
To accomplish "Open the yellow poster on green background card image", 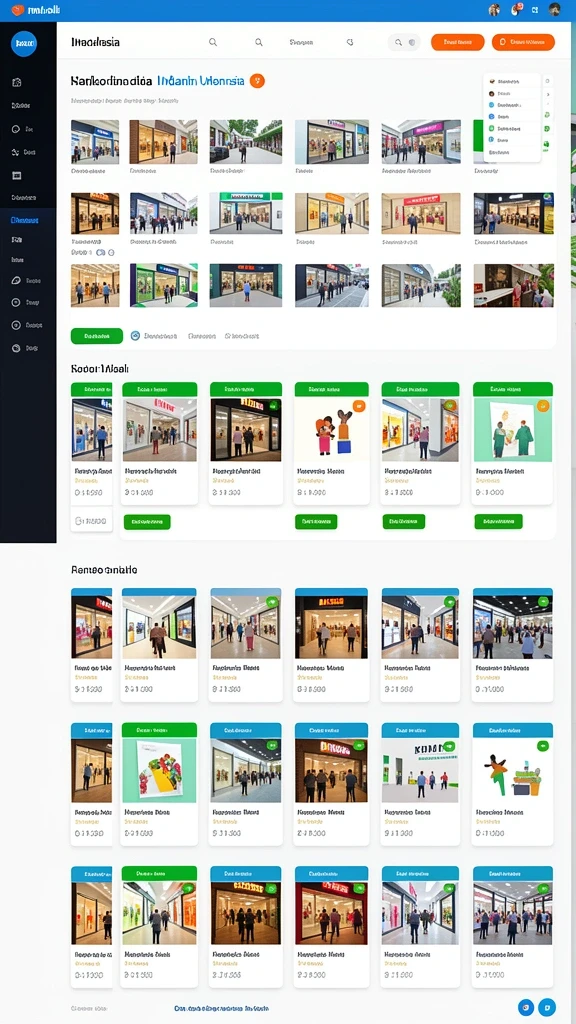I will (159, 771).
